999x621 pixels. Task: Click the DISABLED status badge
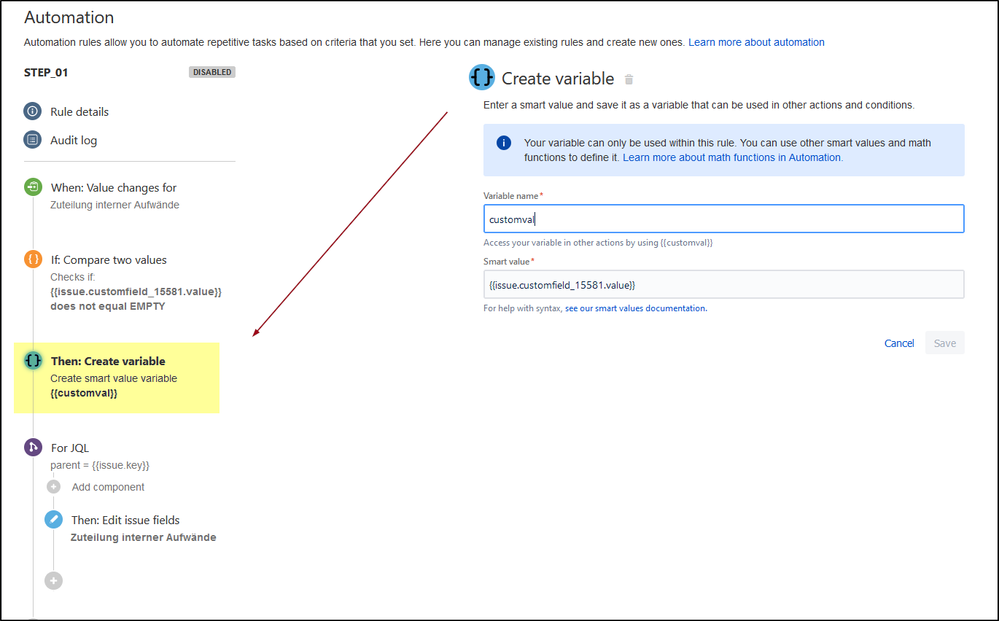coord(212,72)
